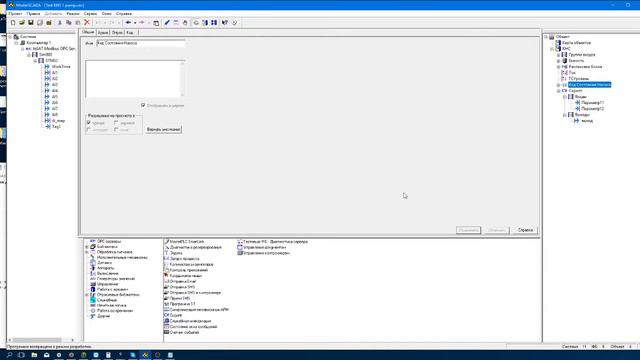The image size is (640, 360).
Task: Click the back arrow toolbar icon
Action: 129,23
